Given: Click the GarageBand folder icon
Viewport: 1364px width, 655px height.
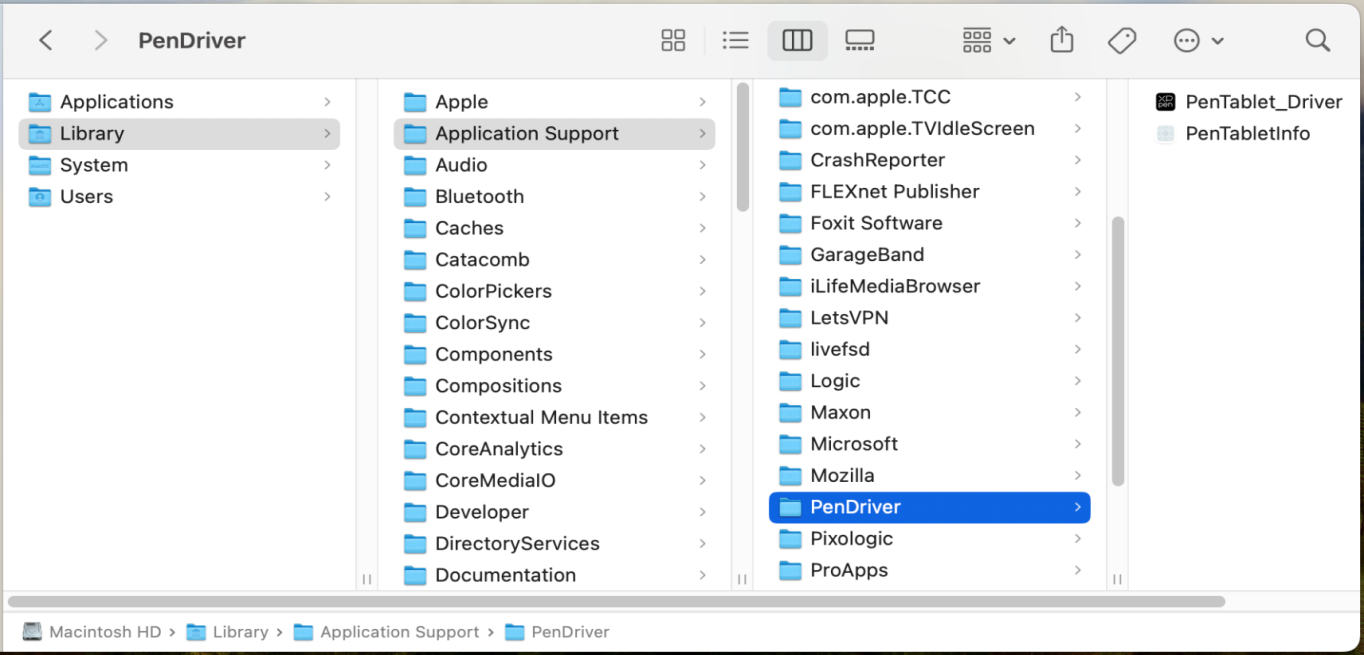Looking at the screenshot, I should click(x=791, y=254).
